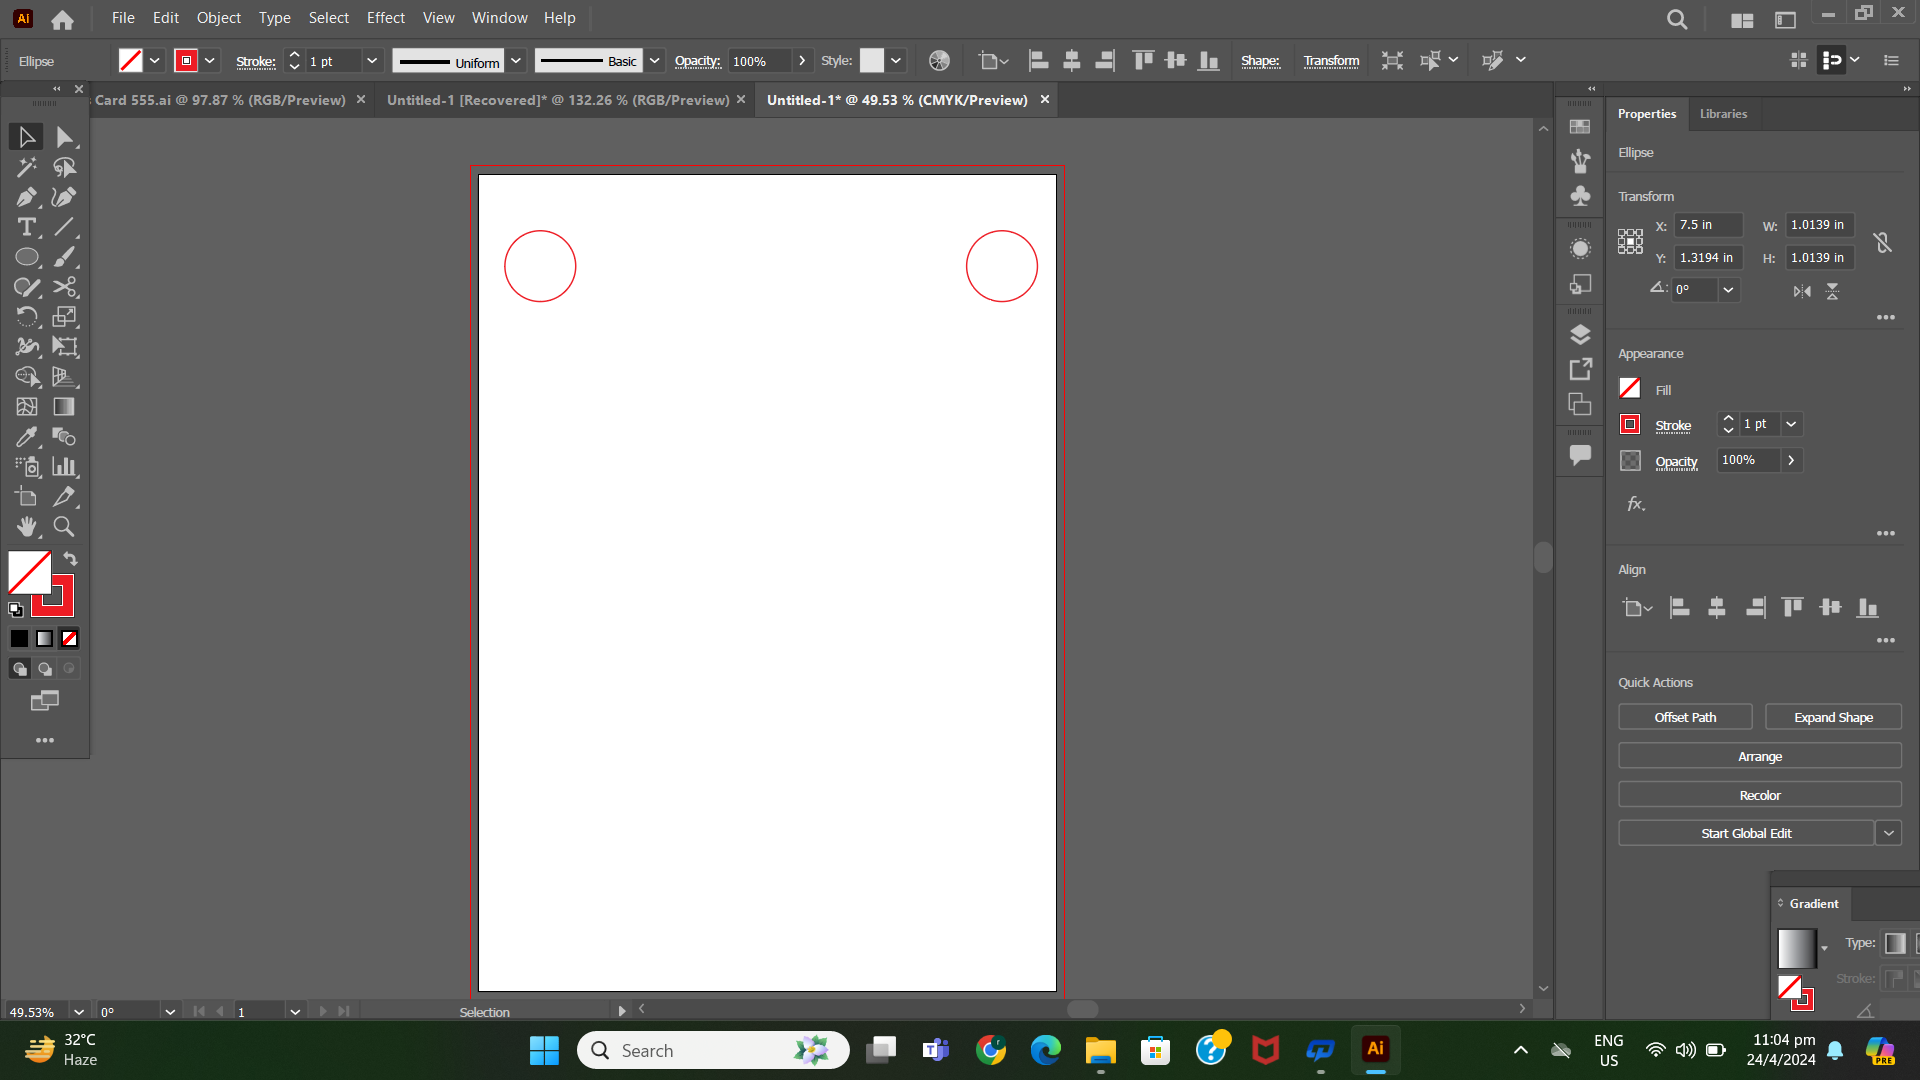The height and width of the screenshot is (1080, 1920).
Task: Flip the ellipse along horizontal axis
Action: point(1802,291)
